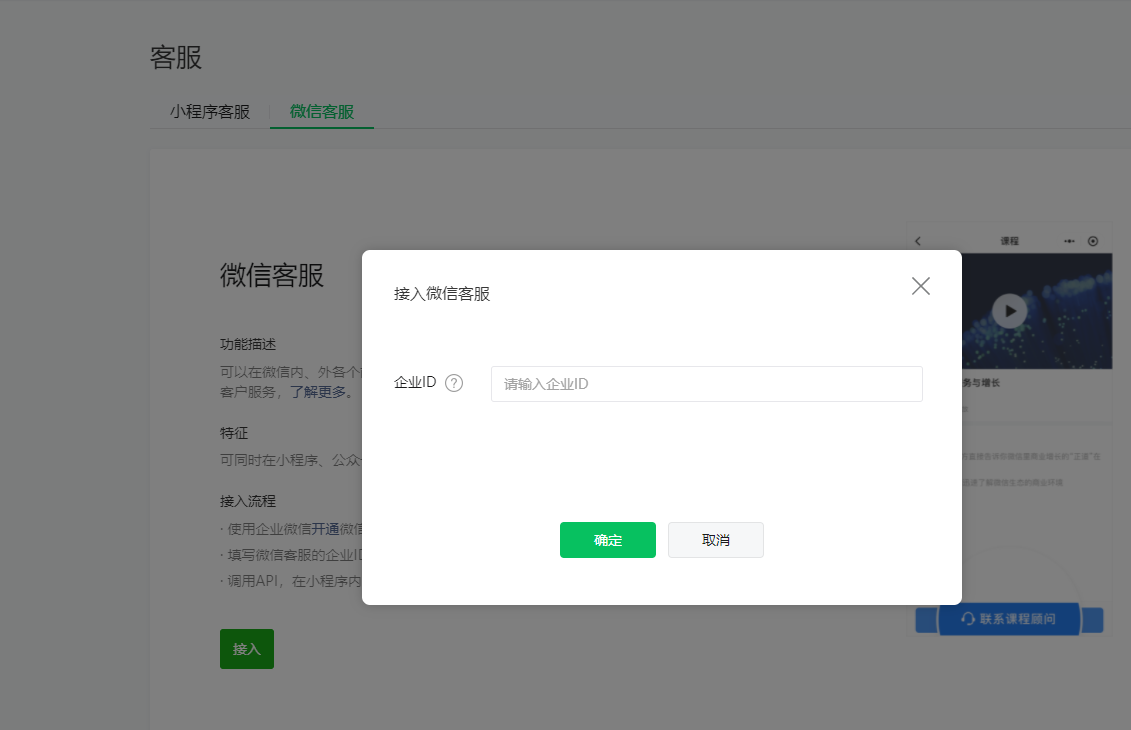Switch to the 小程序客服 tab

(x=210, y=112)
